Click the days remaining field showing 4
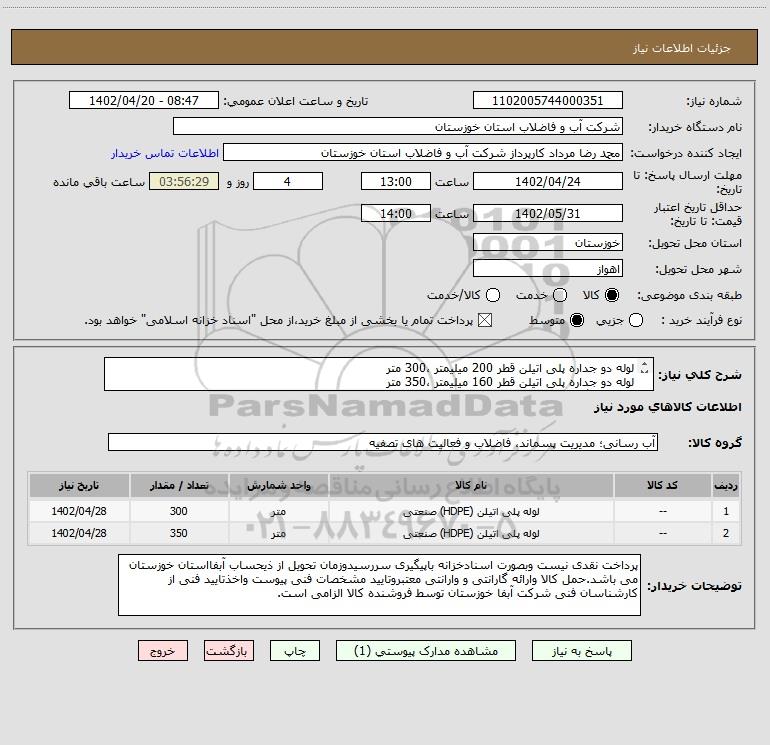Image resolution: width=770 pixels, height=745 pixels. coord(288,181)
